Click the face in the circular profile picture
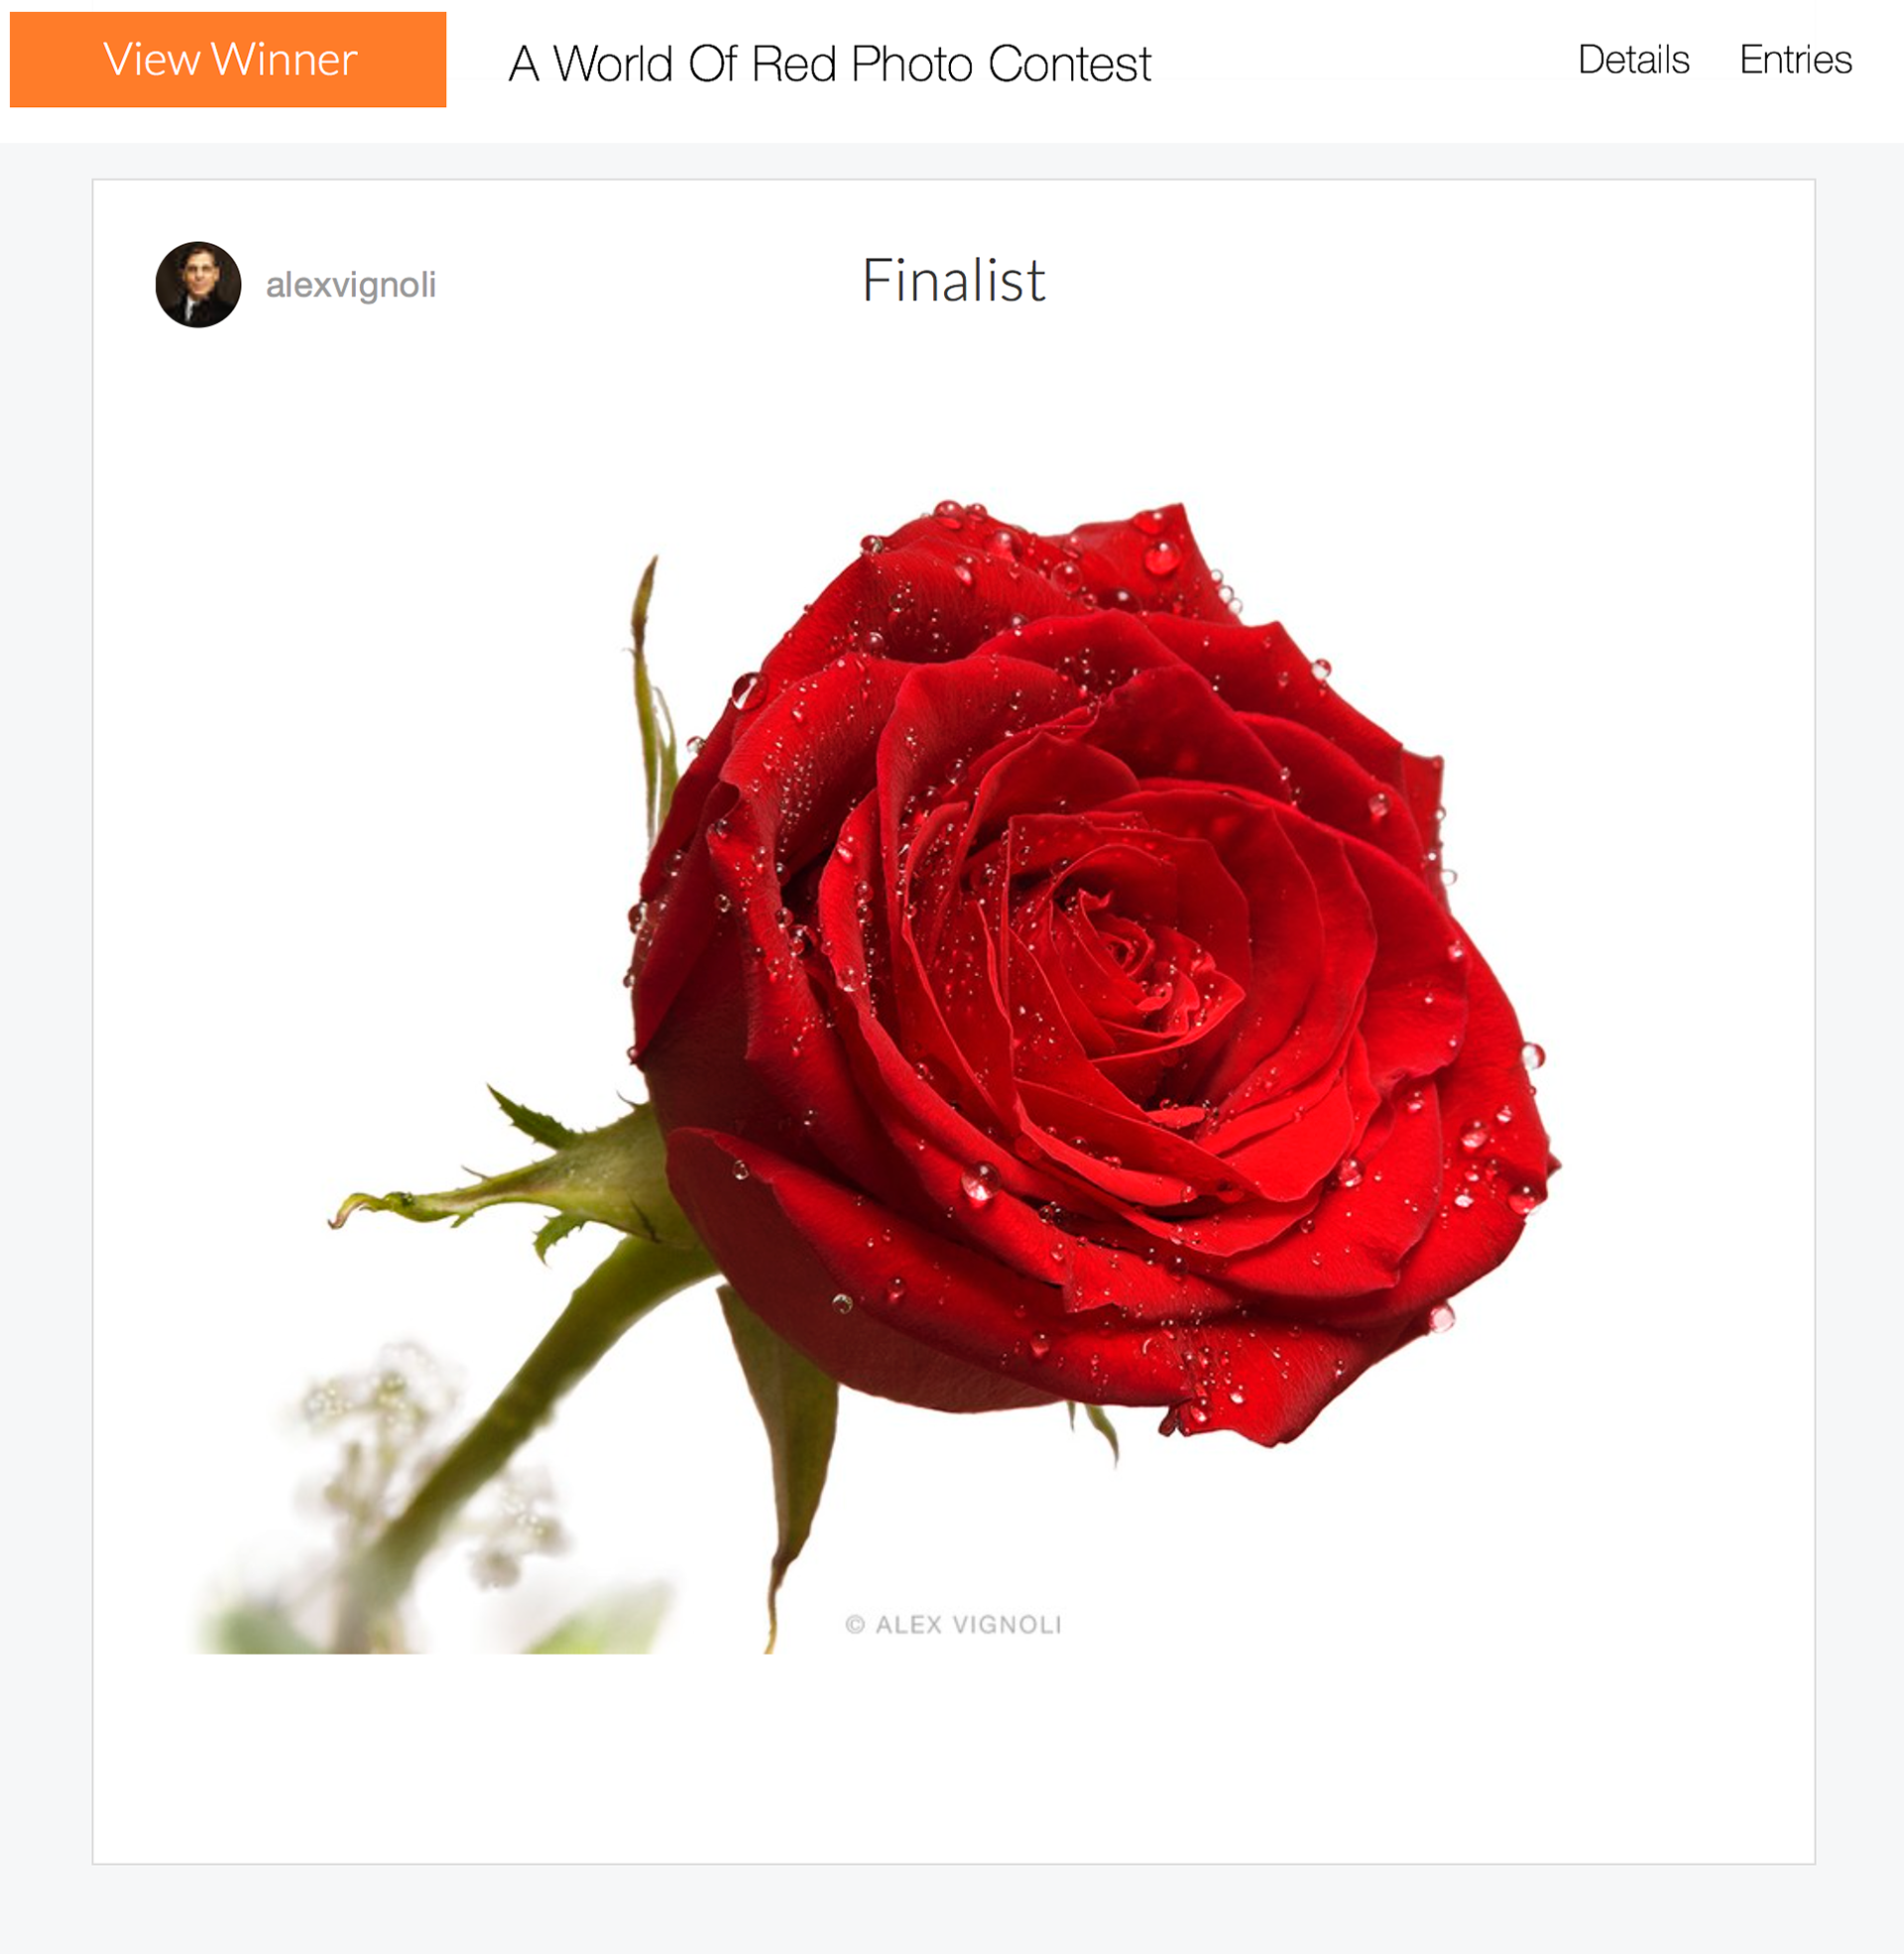1904x1954 pixels. coord(199,274)
